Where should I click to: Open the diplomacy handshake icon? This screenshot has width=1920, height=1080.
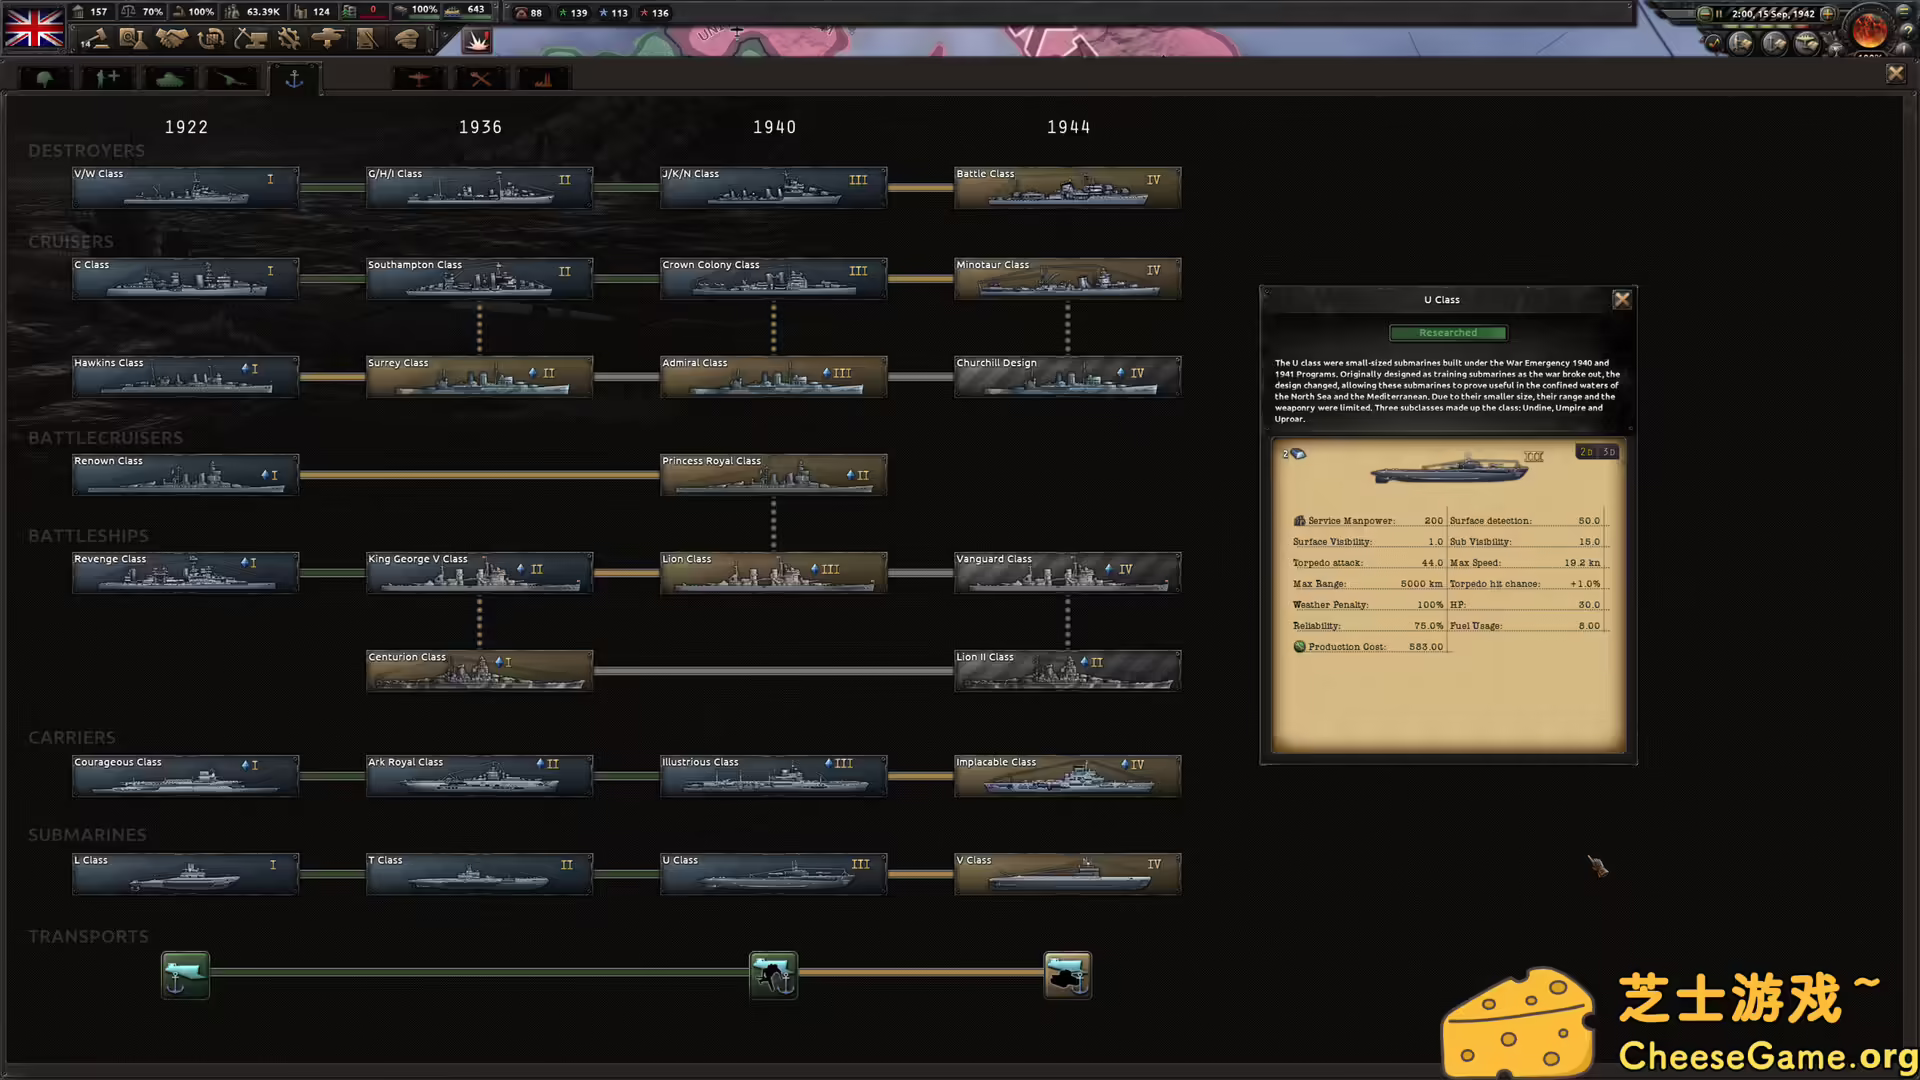(173, 41)
